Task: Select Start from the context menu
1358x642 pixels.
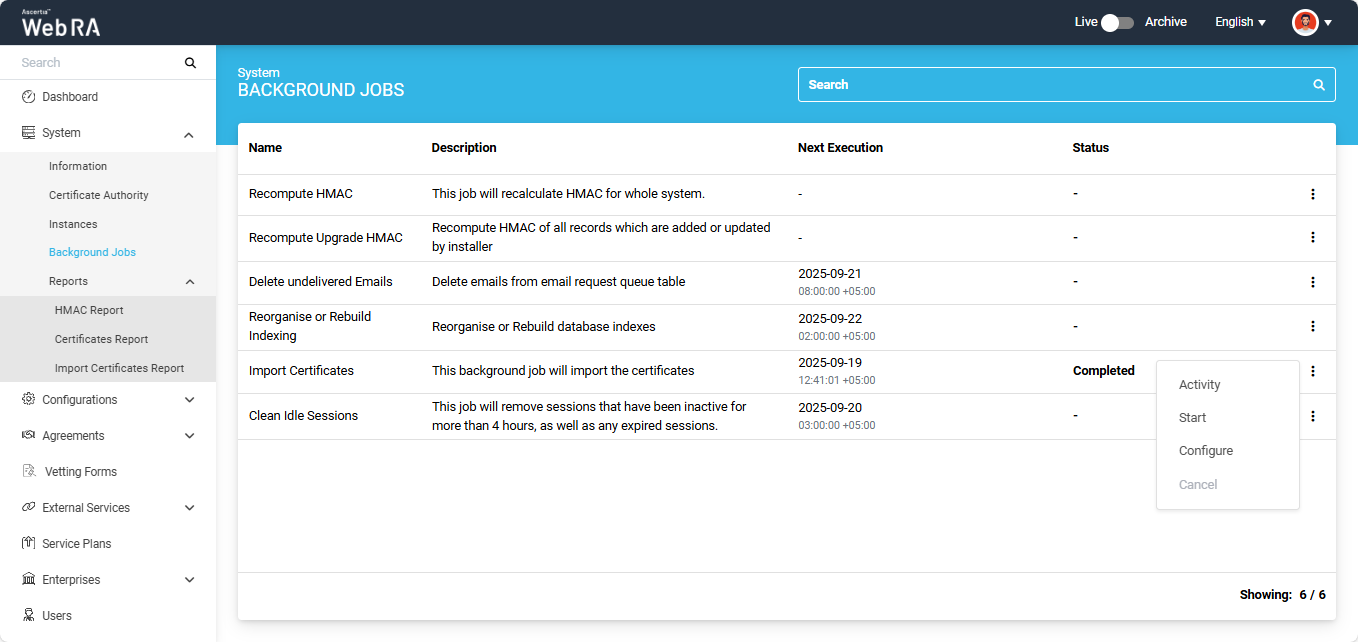Action: click(x=1192, y=418)
